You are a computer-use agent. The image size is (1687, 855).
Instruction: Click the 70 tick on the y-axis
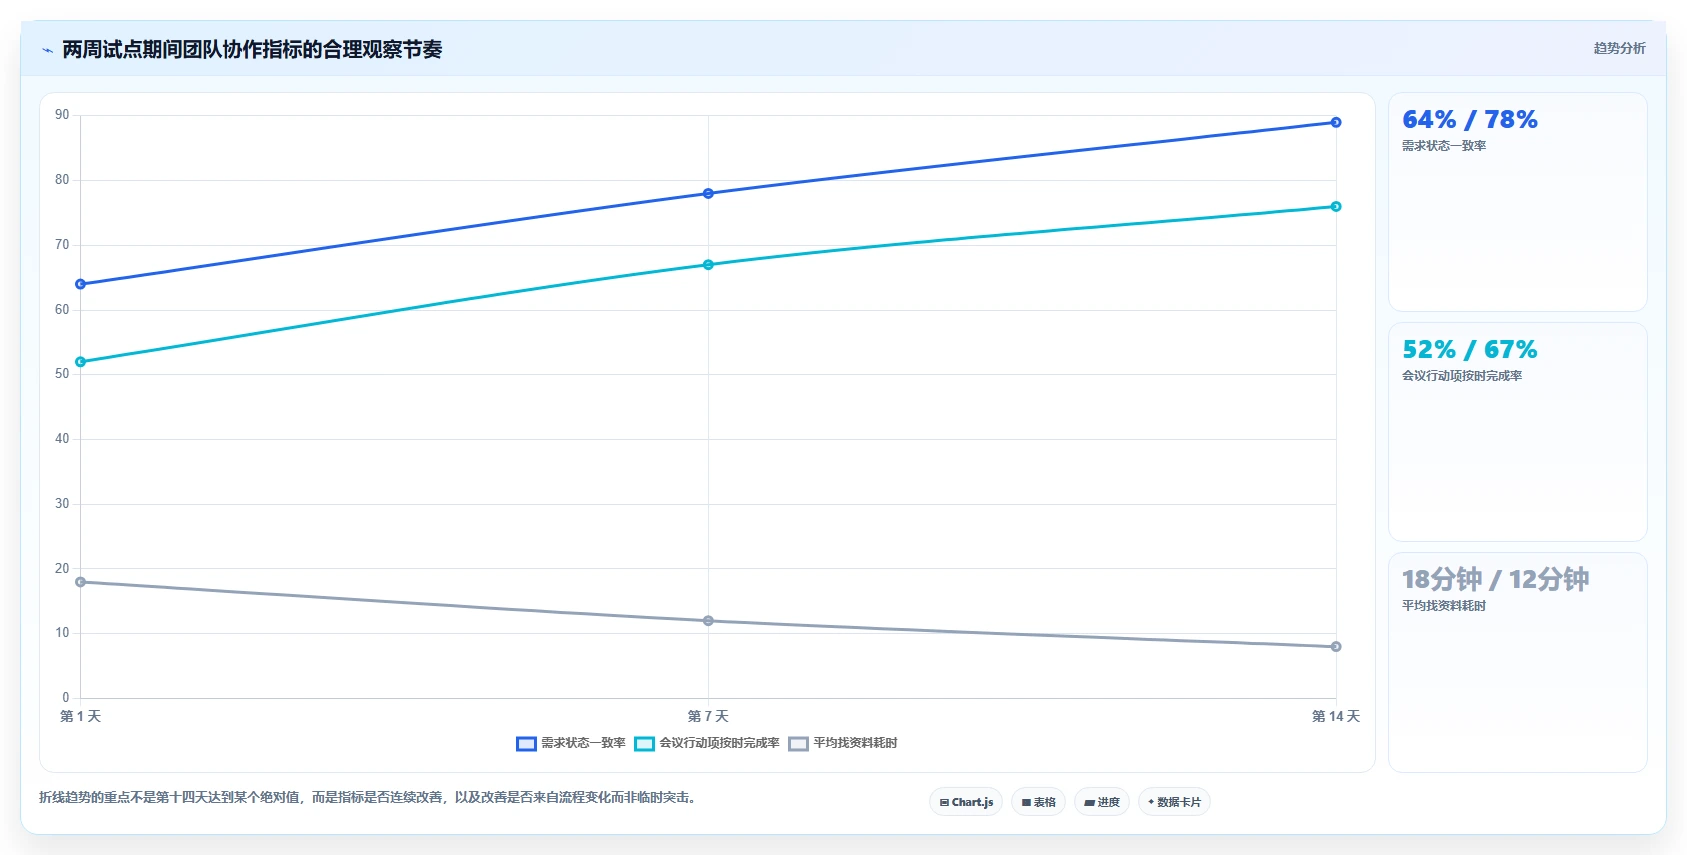pos(62,245)
